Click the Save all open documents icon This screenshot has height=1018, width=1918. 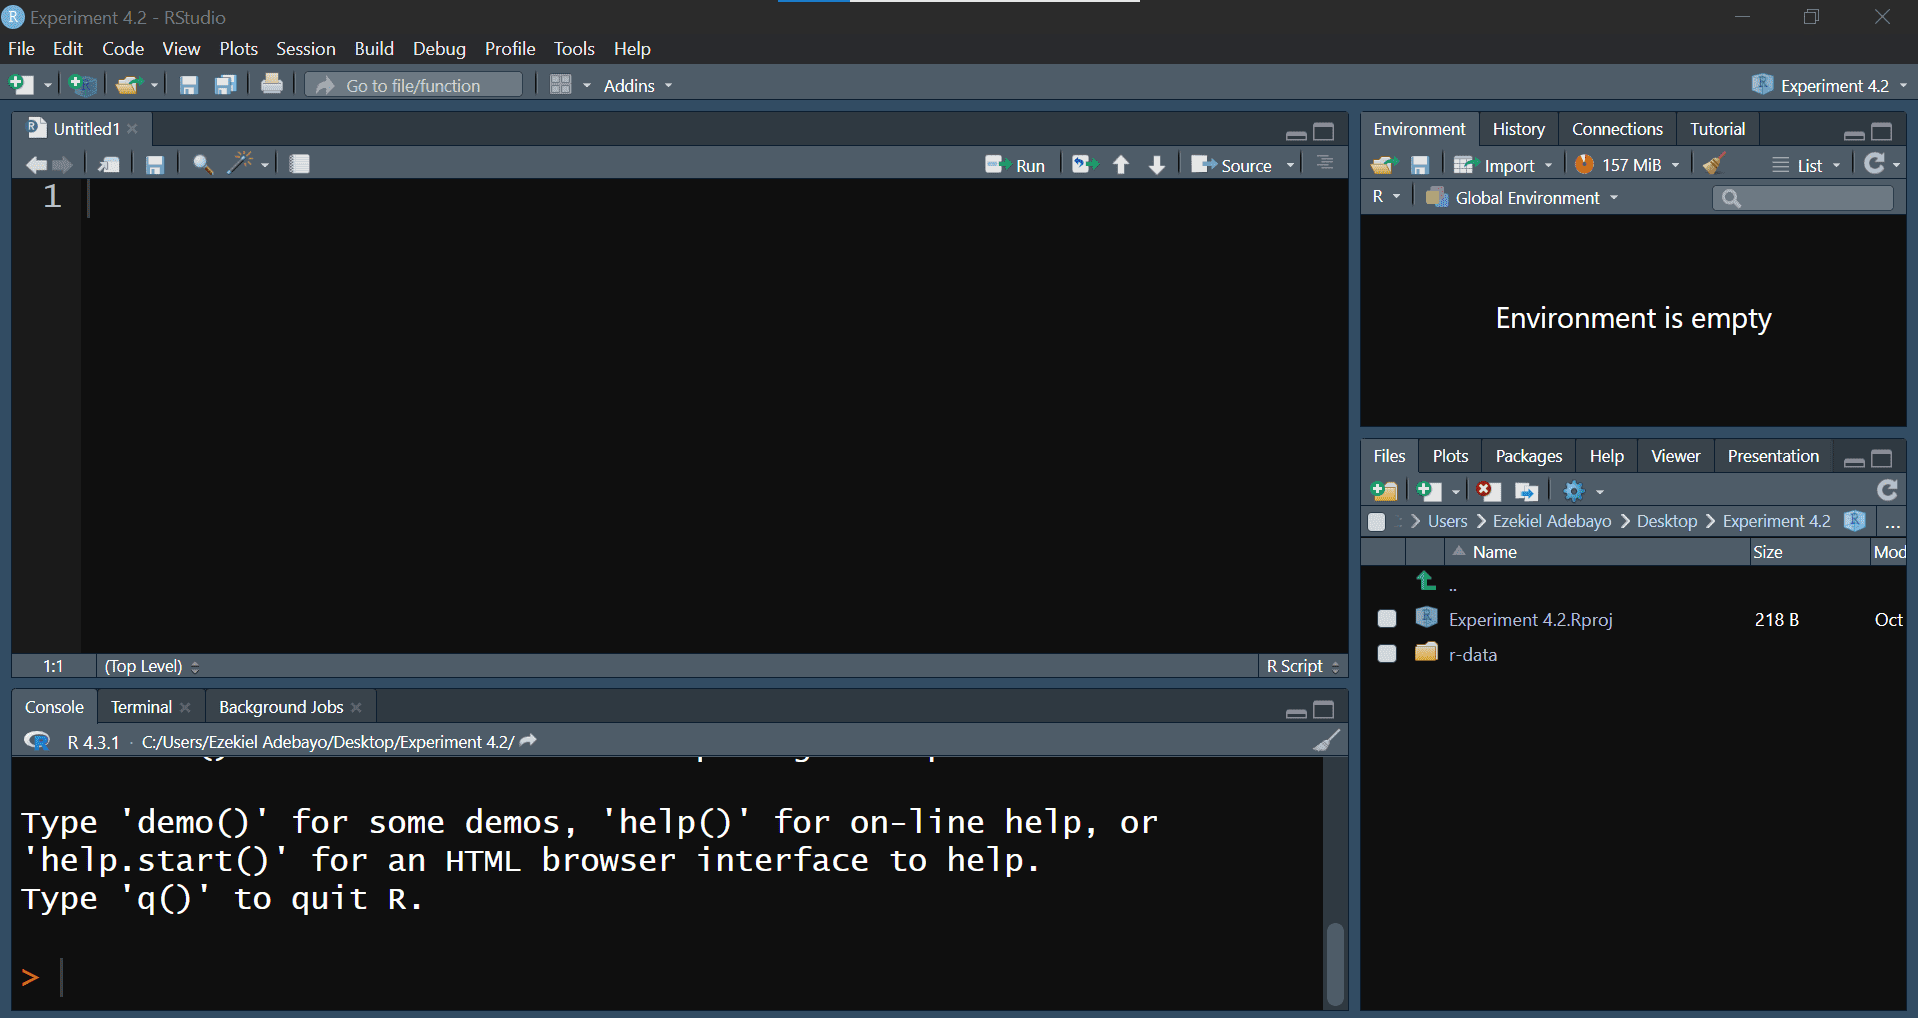(x=226, y=85)
